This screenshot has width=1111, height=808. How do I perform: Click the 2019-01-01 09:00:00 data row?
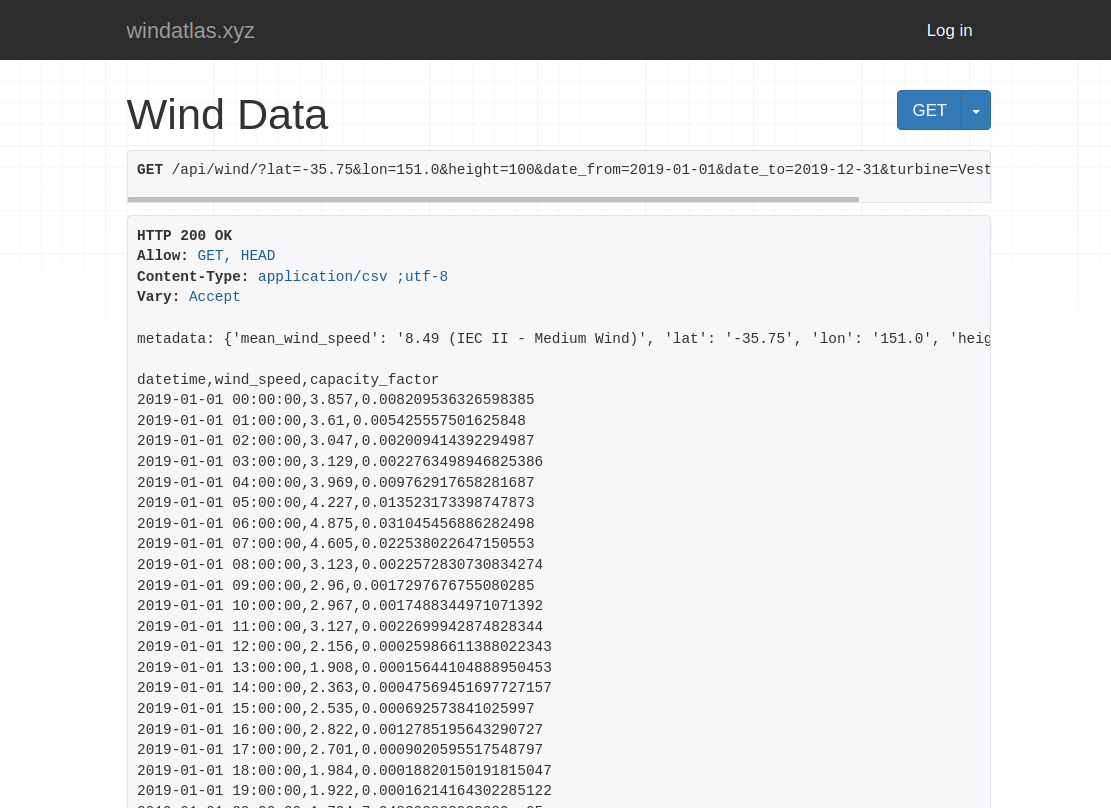pos(336,586)
